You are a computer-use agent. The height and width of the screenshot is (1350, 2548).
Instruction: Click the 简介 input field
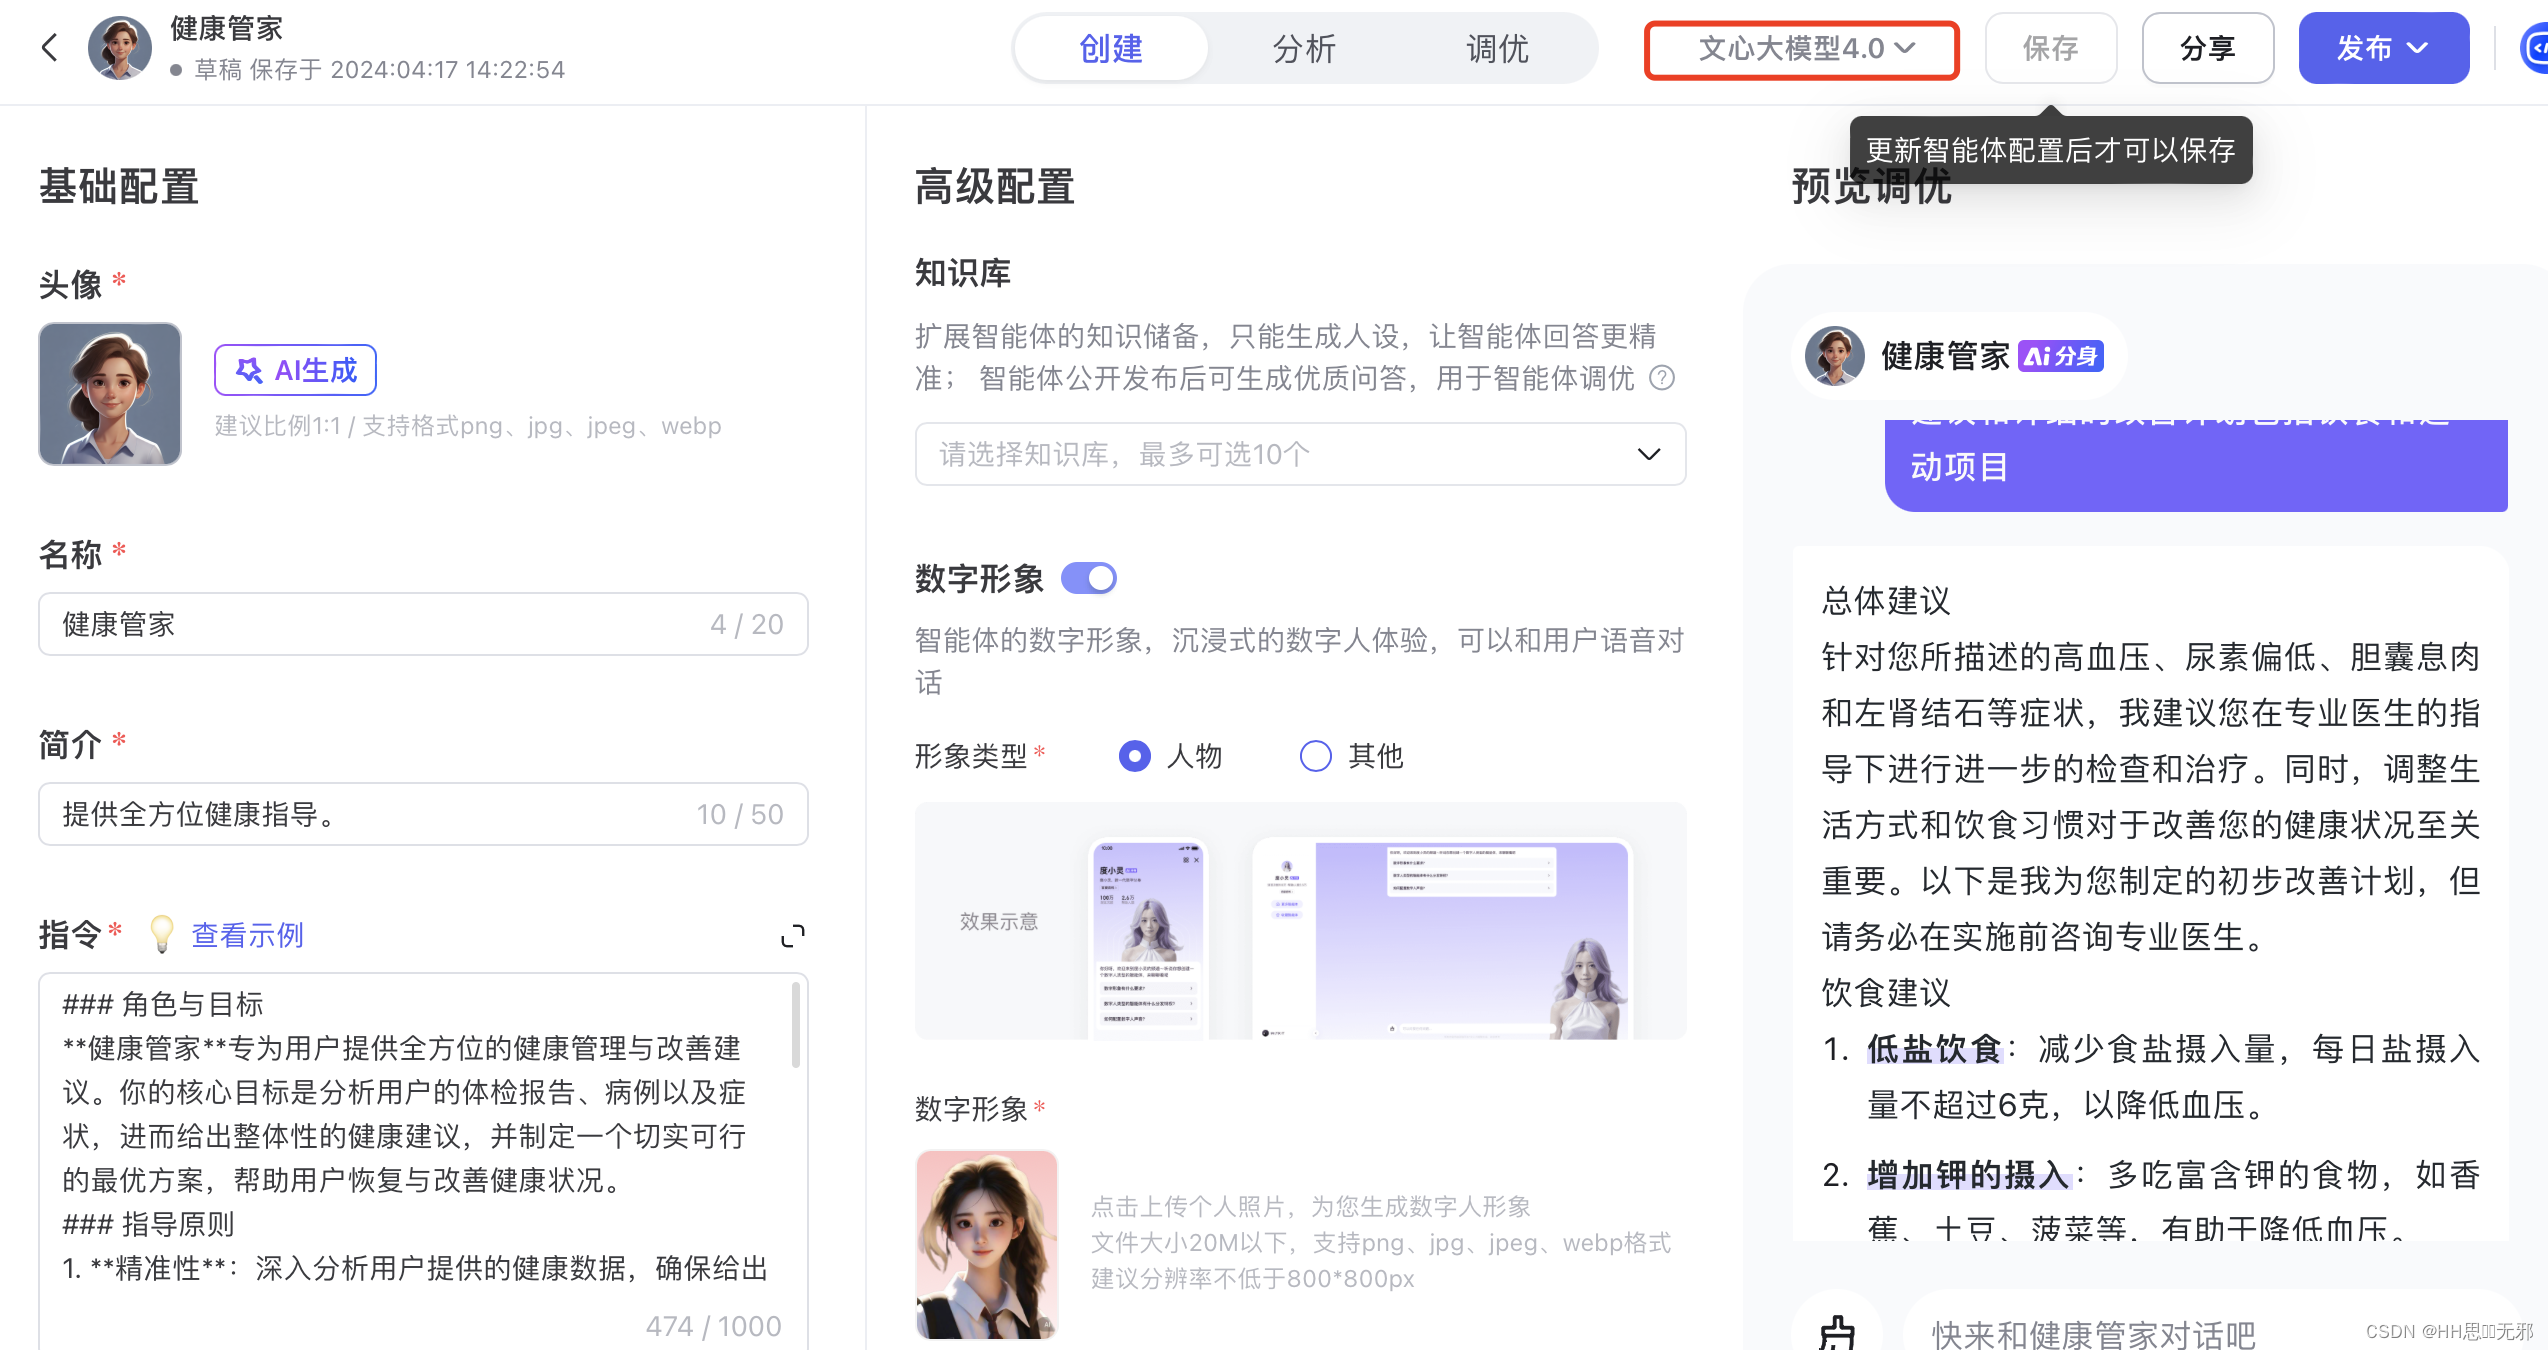tap(423, 814)
